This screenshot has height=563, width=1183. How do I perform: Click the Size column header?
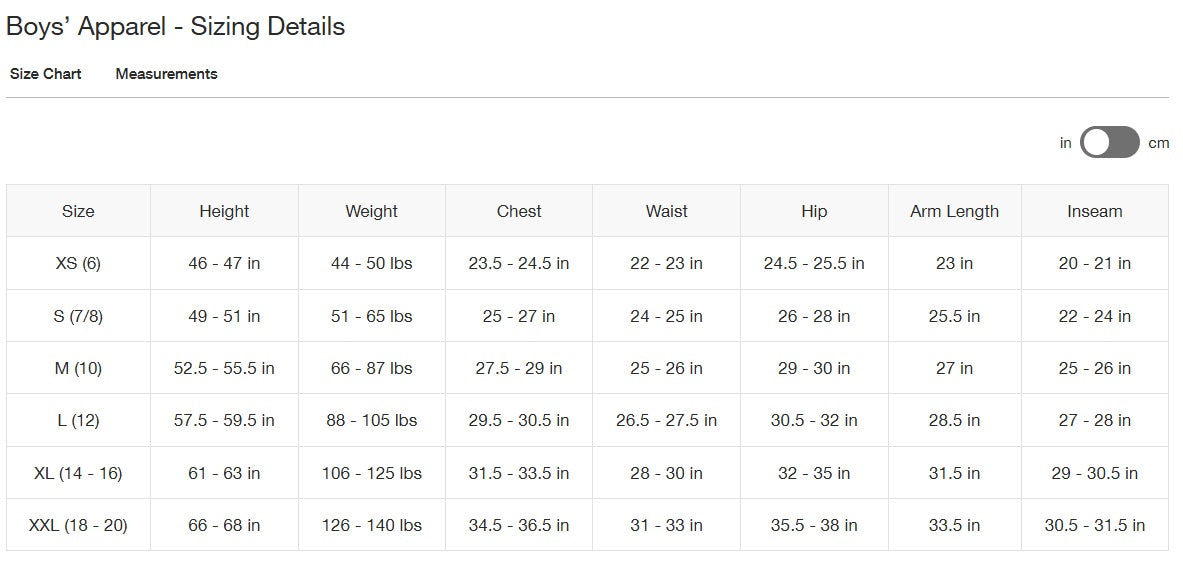point(78,211)
